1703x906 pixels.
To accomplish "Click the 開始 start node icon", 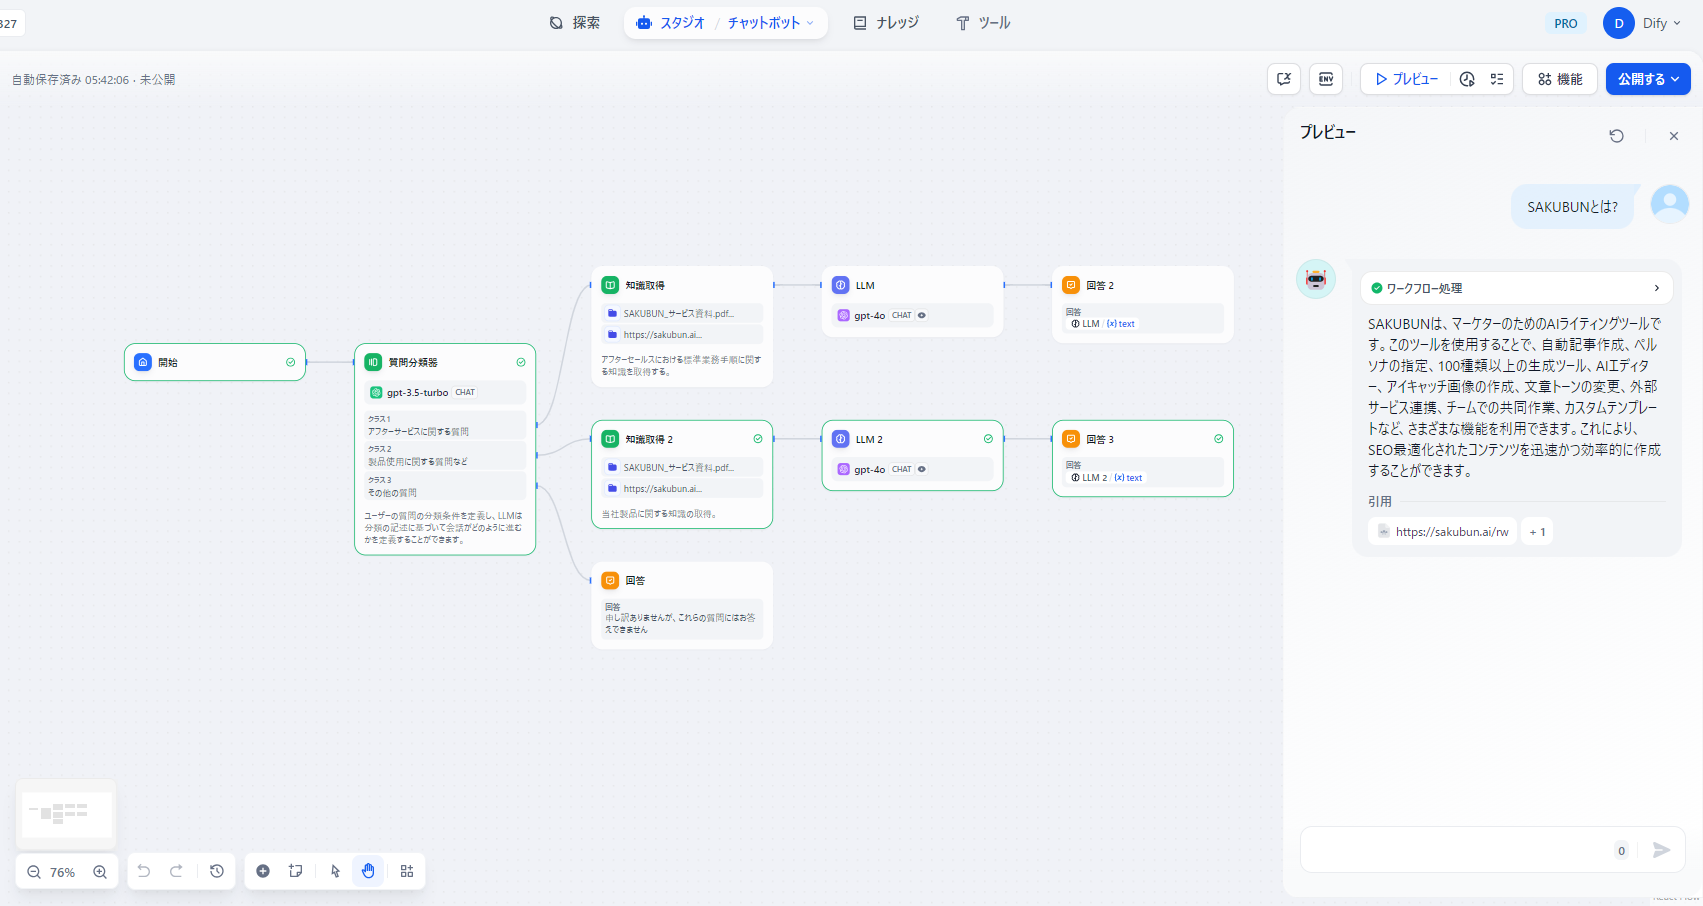I will click(x=143, y=362).
